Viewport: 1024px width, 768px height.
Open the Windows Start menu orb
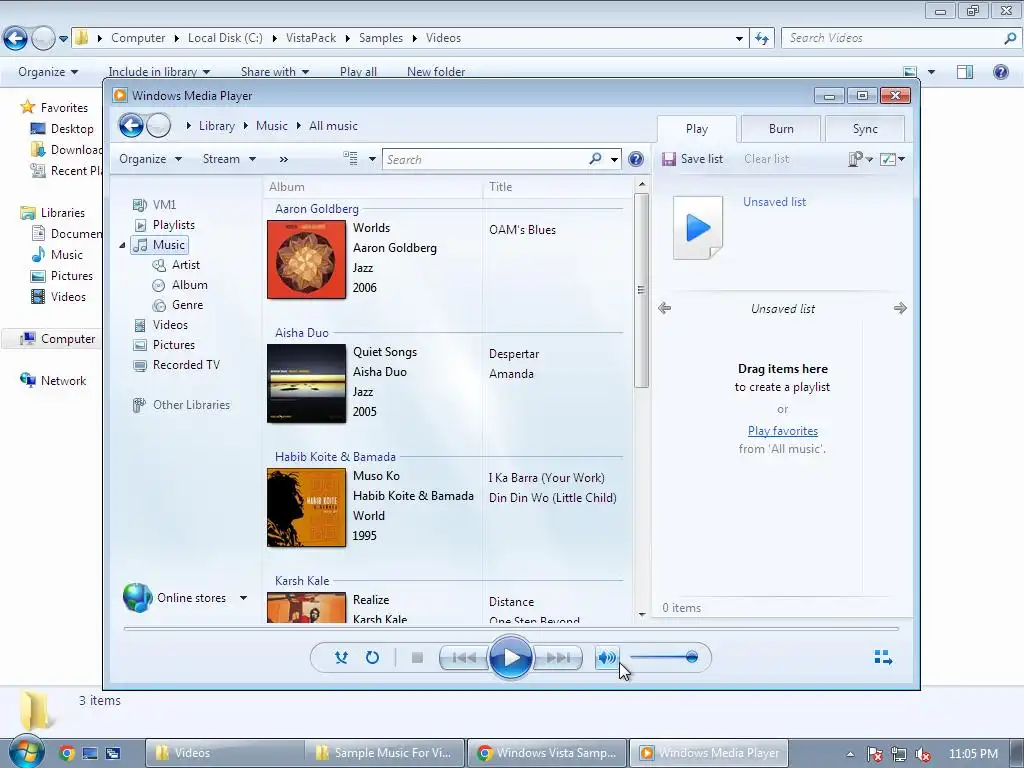(x=26, y=752)
